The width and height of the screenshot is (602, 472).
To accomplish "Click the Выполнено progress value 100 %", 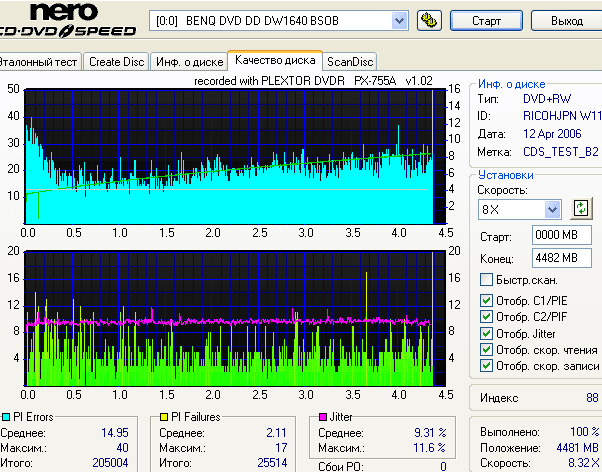I will (585, 432).
